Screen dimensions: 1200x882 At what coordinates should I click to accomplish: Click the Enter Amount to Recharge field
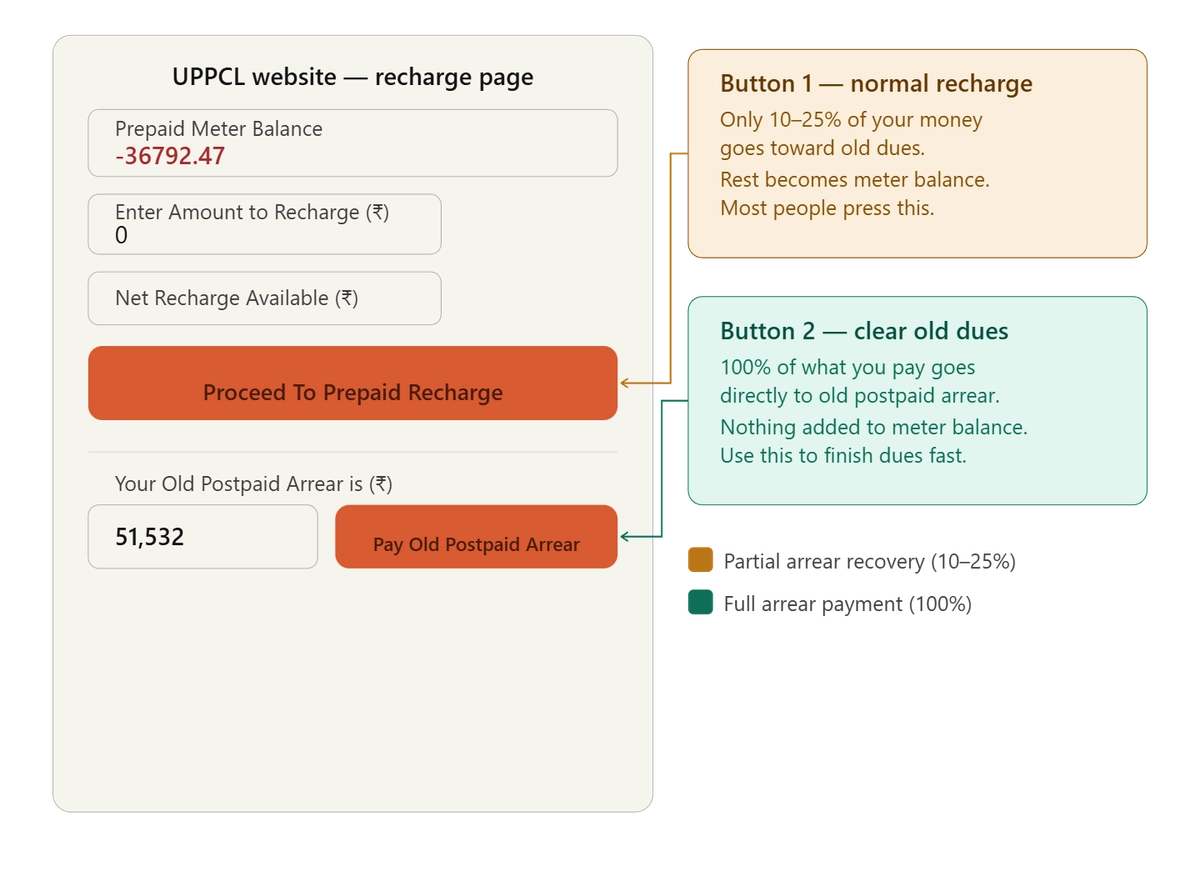click(264, 224)
